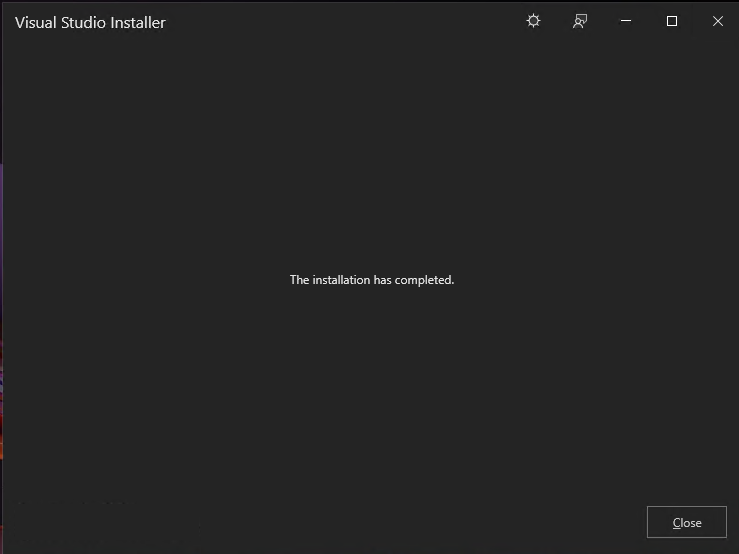Minimize the Visual Studio Installer window

625,21
